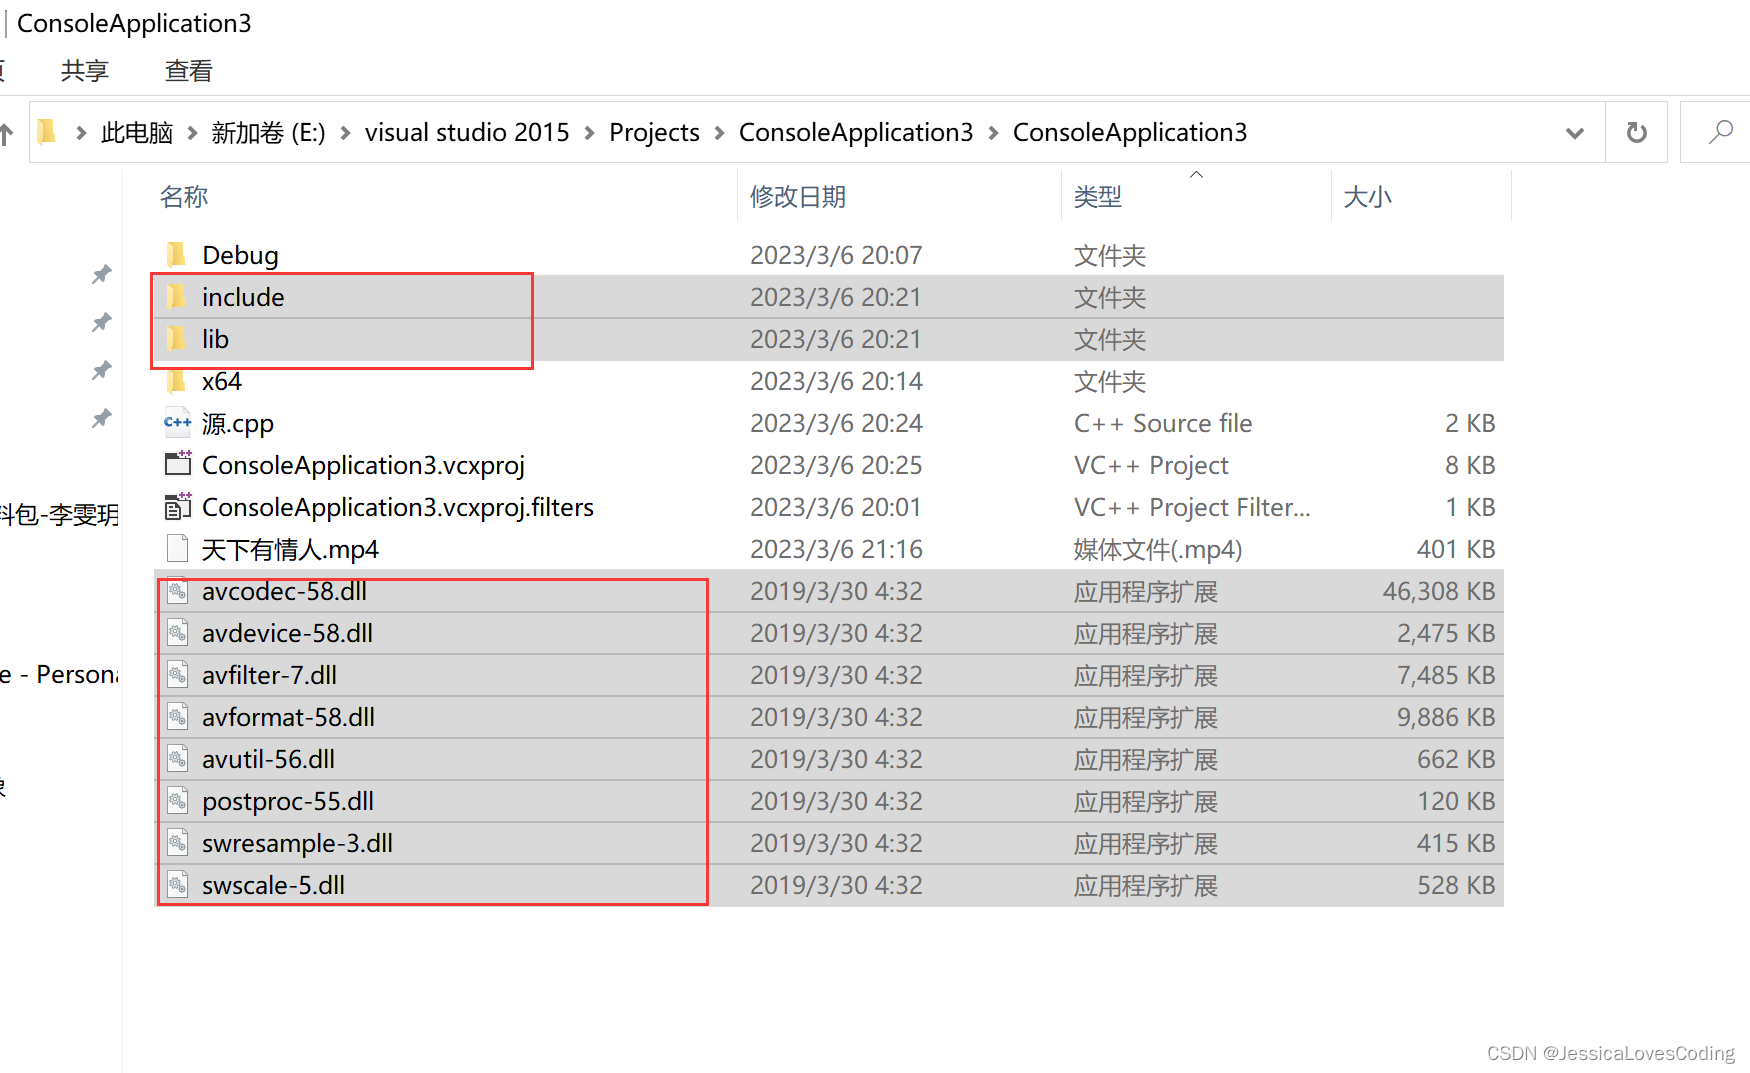Navigate to visual studio 2015 breadcrumb

(467, 133)
